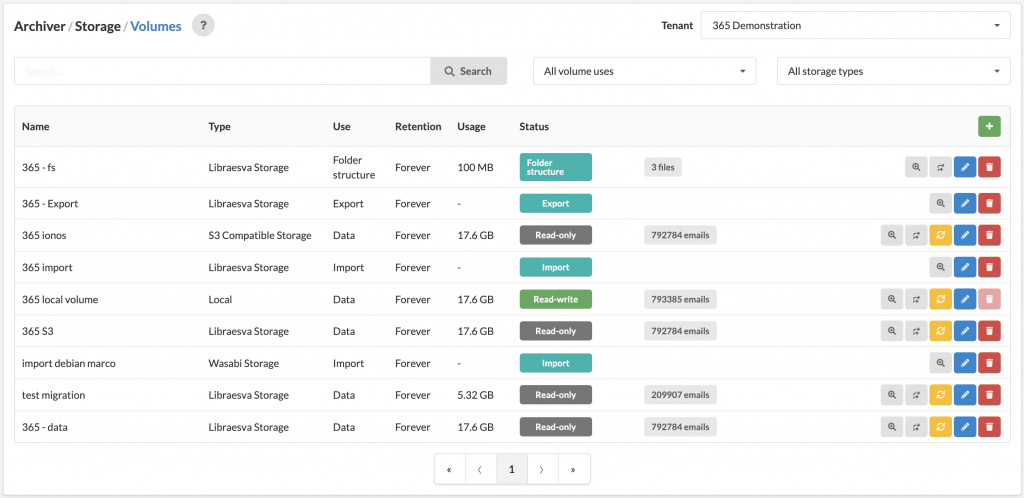Edit the 365 - Export volume
The height and width of the screenshot is (498, 1024).
pyautogui.click(x=965, y=204)
